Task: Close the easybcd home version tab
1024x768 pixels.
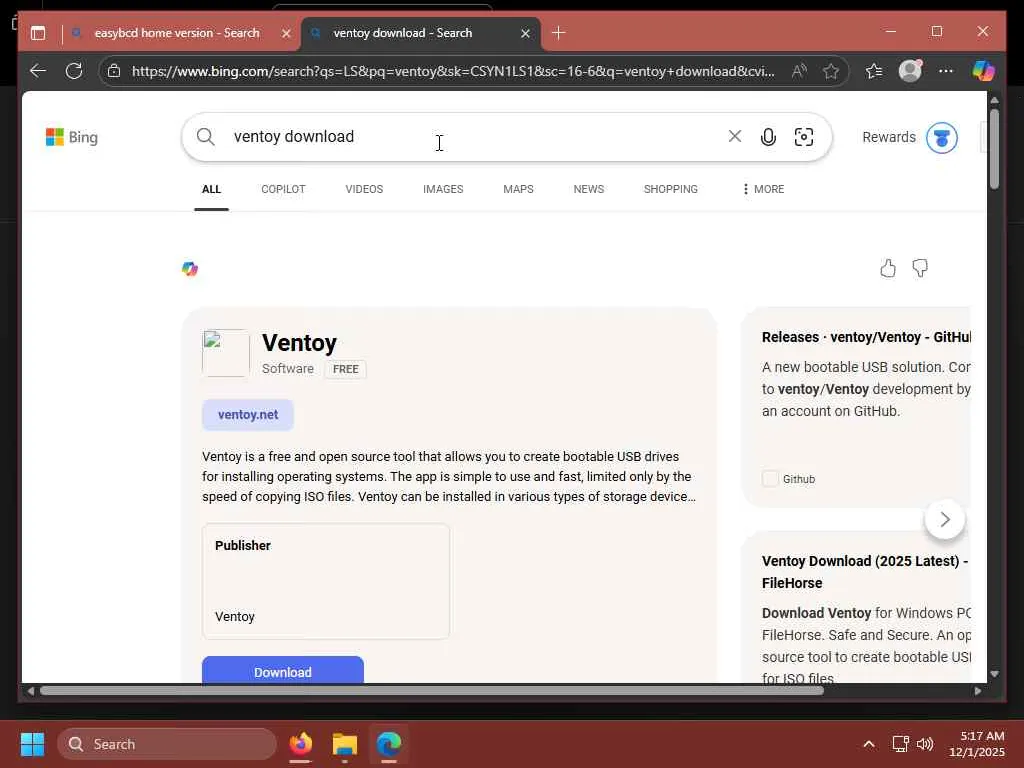Action: (x=286, y=33)
